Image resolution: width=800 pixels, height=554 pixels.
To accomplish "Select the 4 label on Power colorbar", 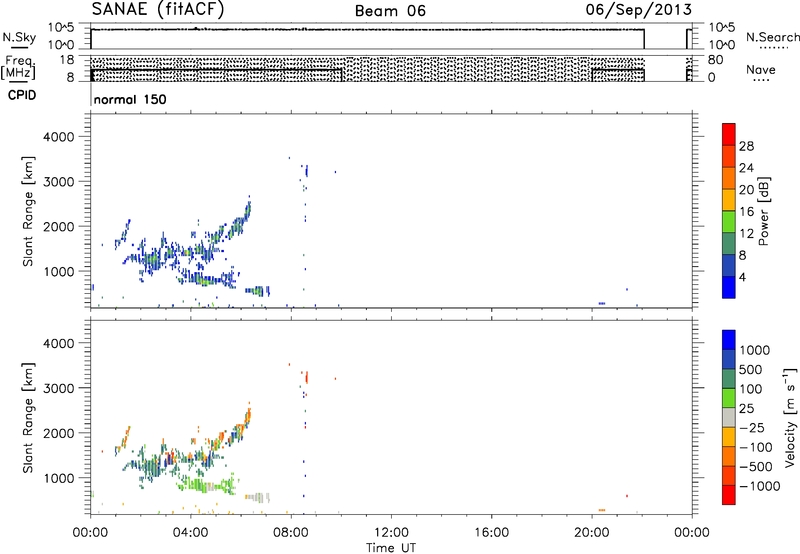I will [742, 278].
